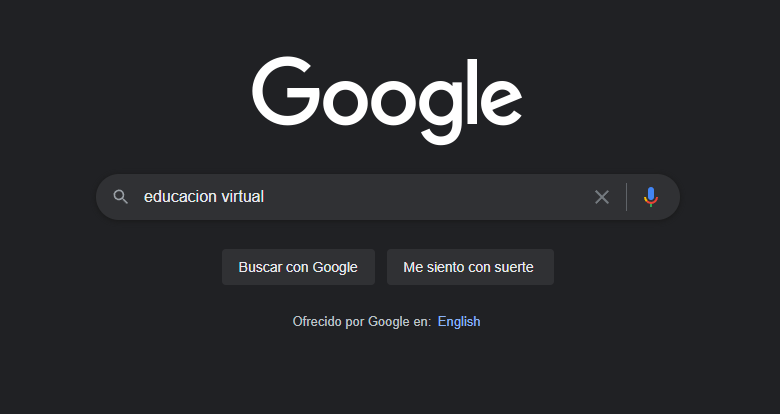Clear the search text with the X icon
Screen dimensions: 780x414
click(x=602, y=197)
